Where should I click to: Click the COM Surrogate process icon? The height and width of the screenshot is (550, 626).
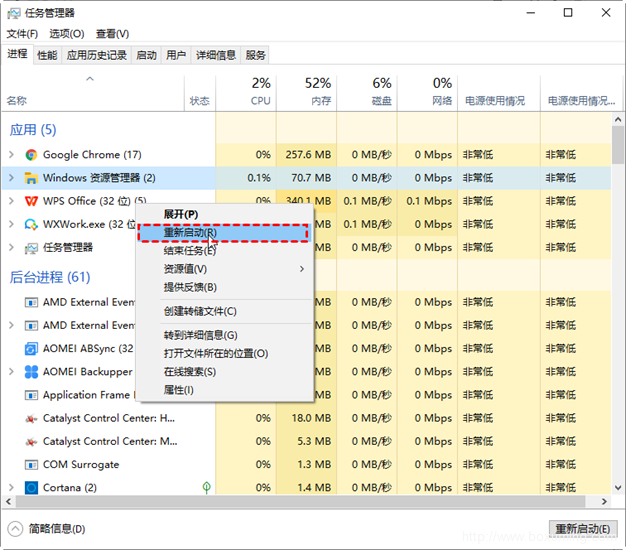click(31, 465)
